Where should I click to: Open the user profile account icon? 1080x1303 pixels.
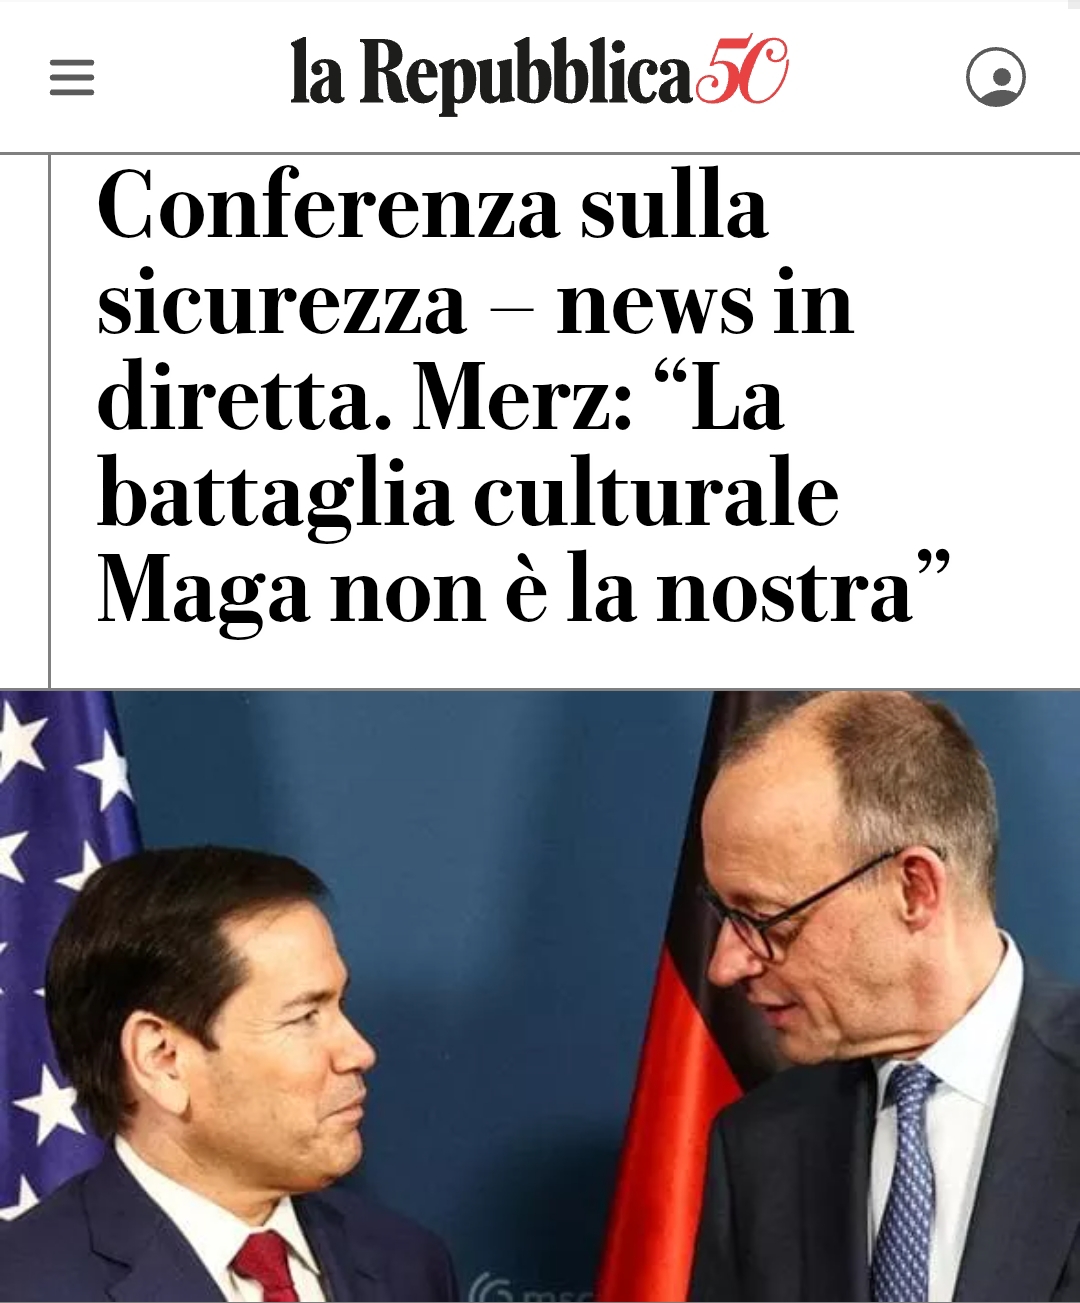[995, 77]
